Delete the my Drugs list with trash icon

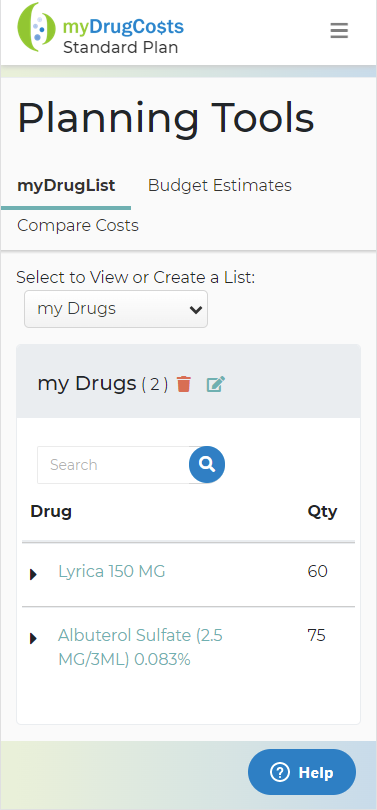click(x=184, y=384)
